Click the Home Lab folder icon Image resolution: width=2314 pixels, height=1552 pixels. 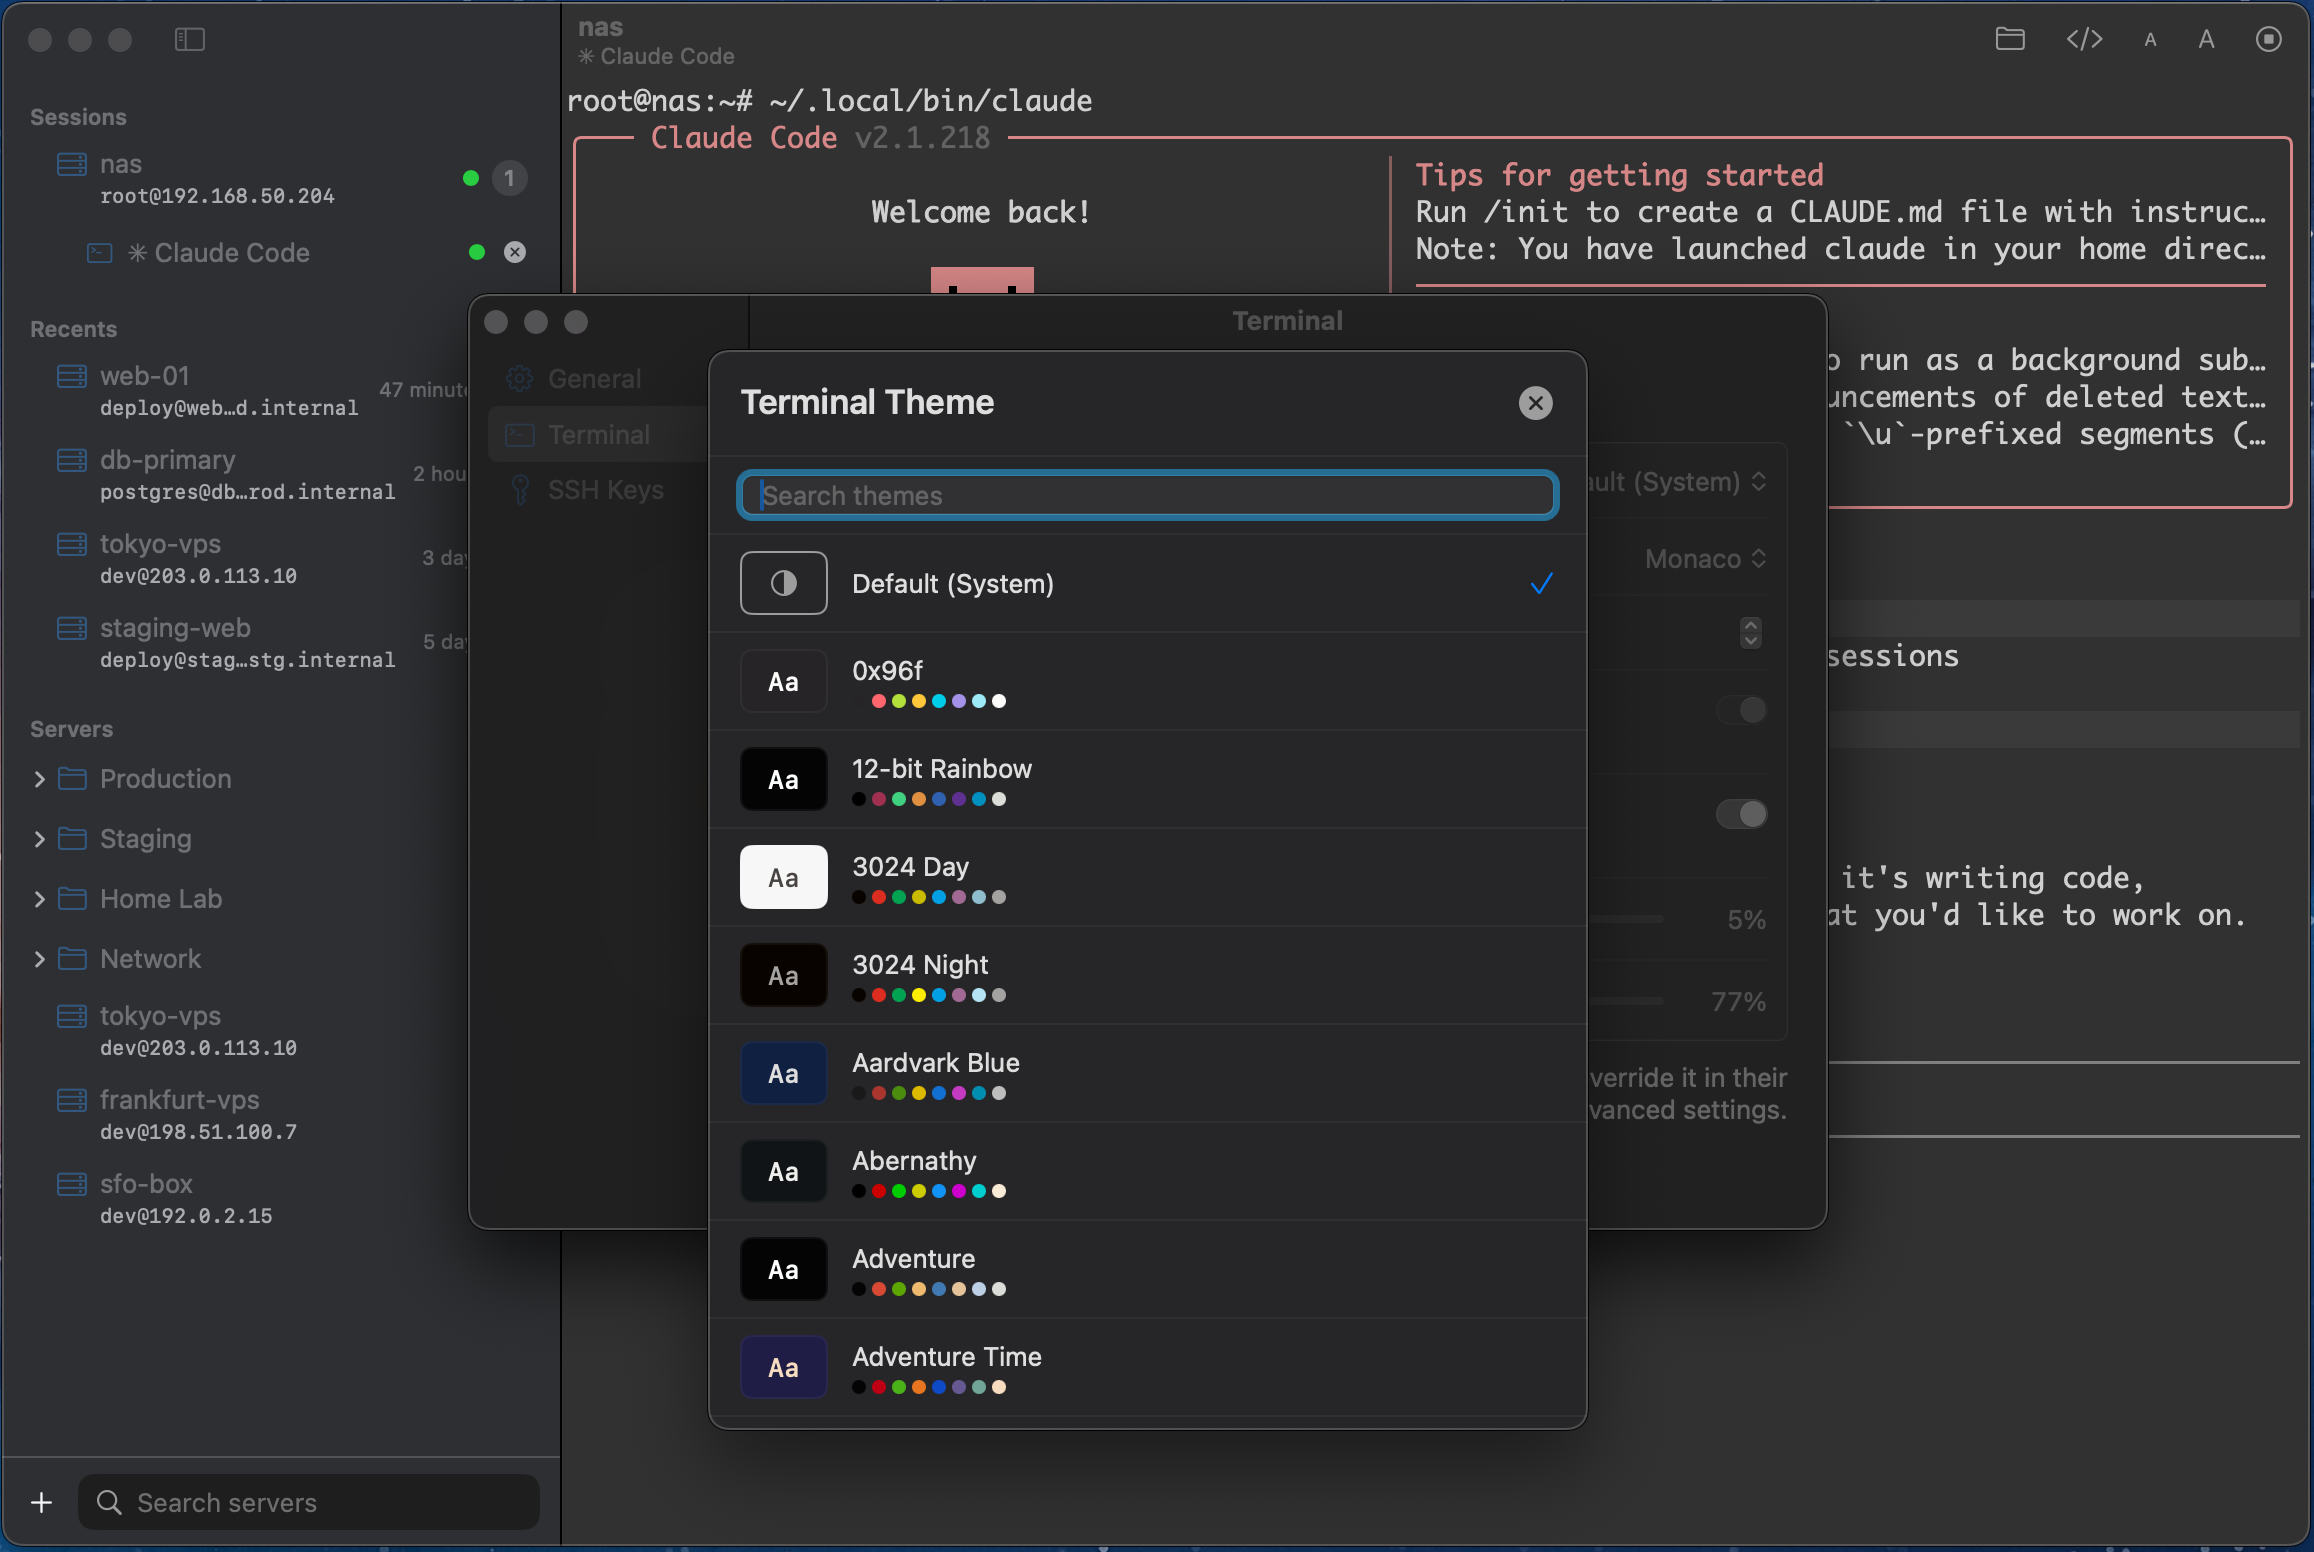(x=72, y=899)
